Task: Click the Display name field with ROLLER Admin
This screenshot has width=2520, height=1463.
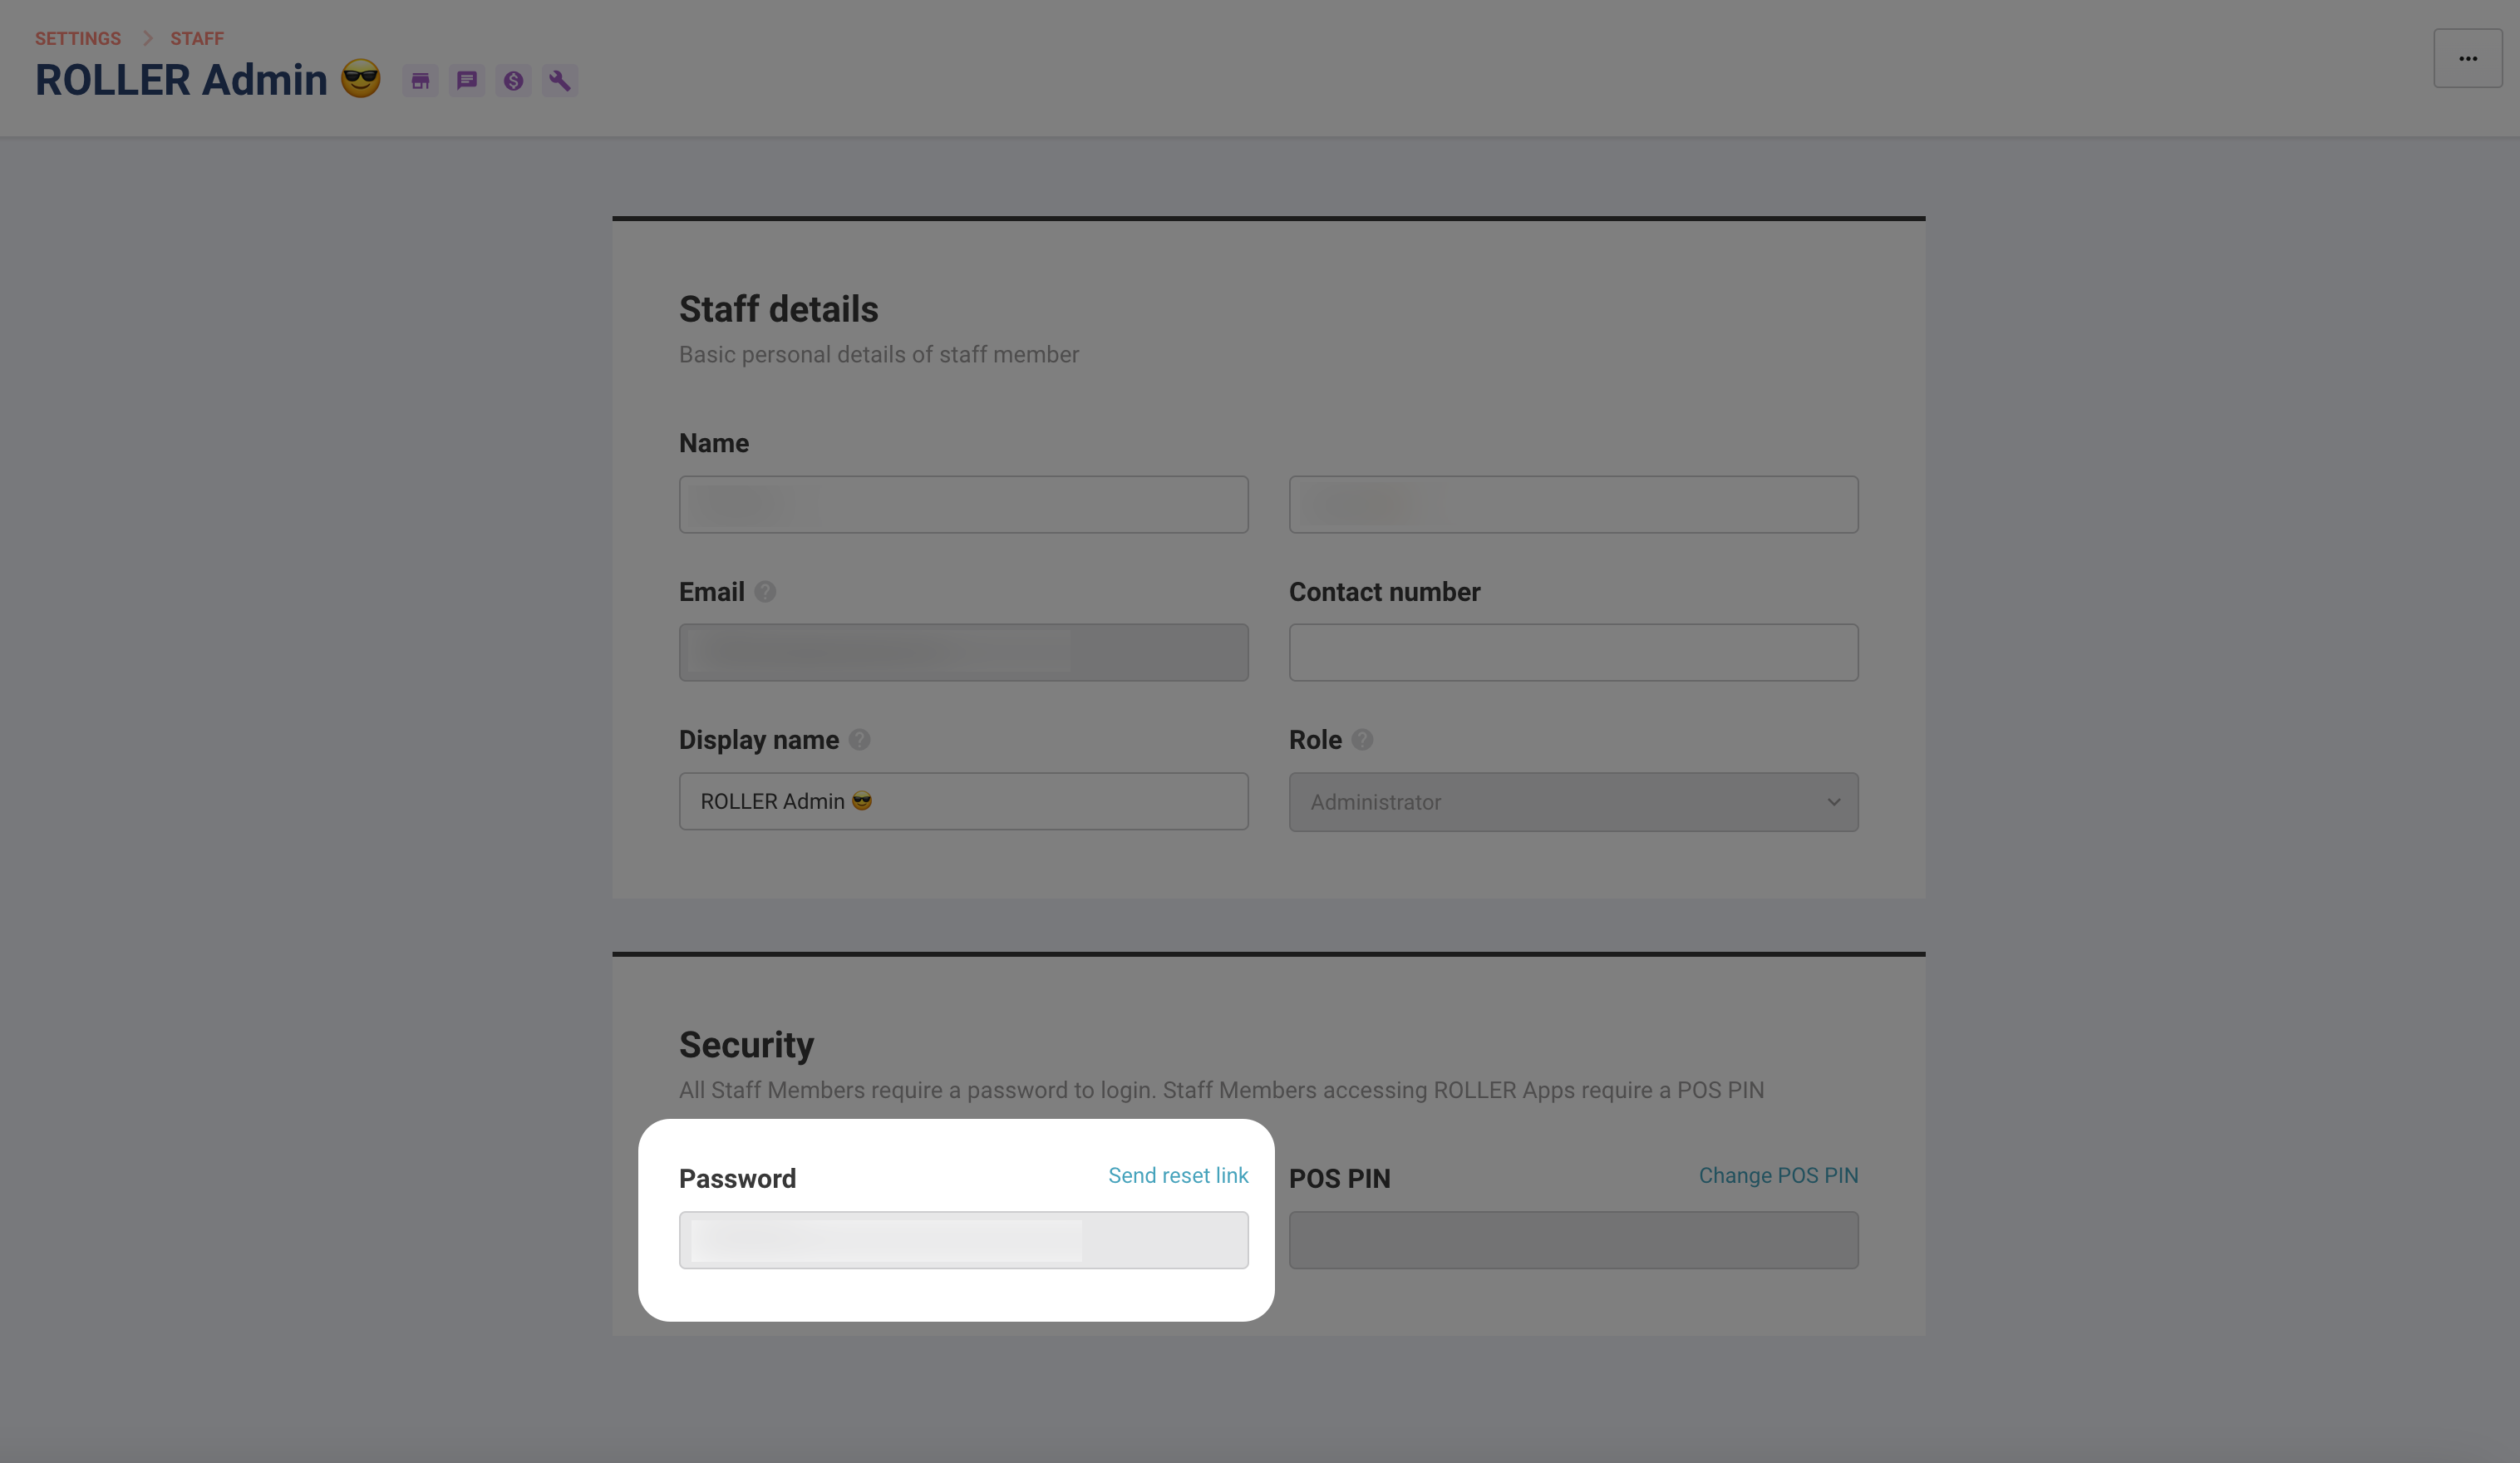Action: [x=964, y=802]
